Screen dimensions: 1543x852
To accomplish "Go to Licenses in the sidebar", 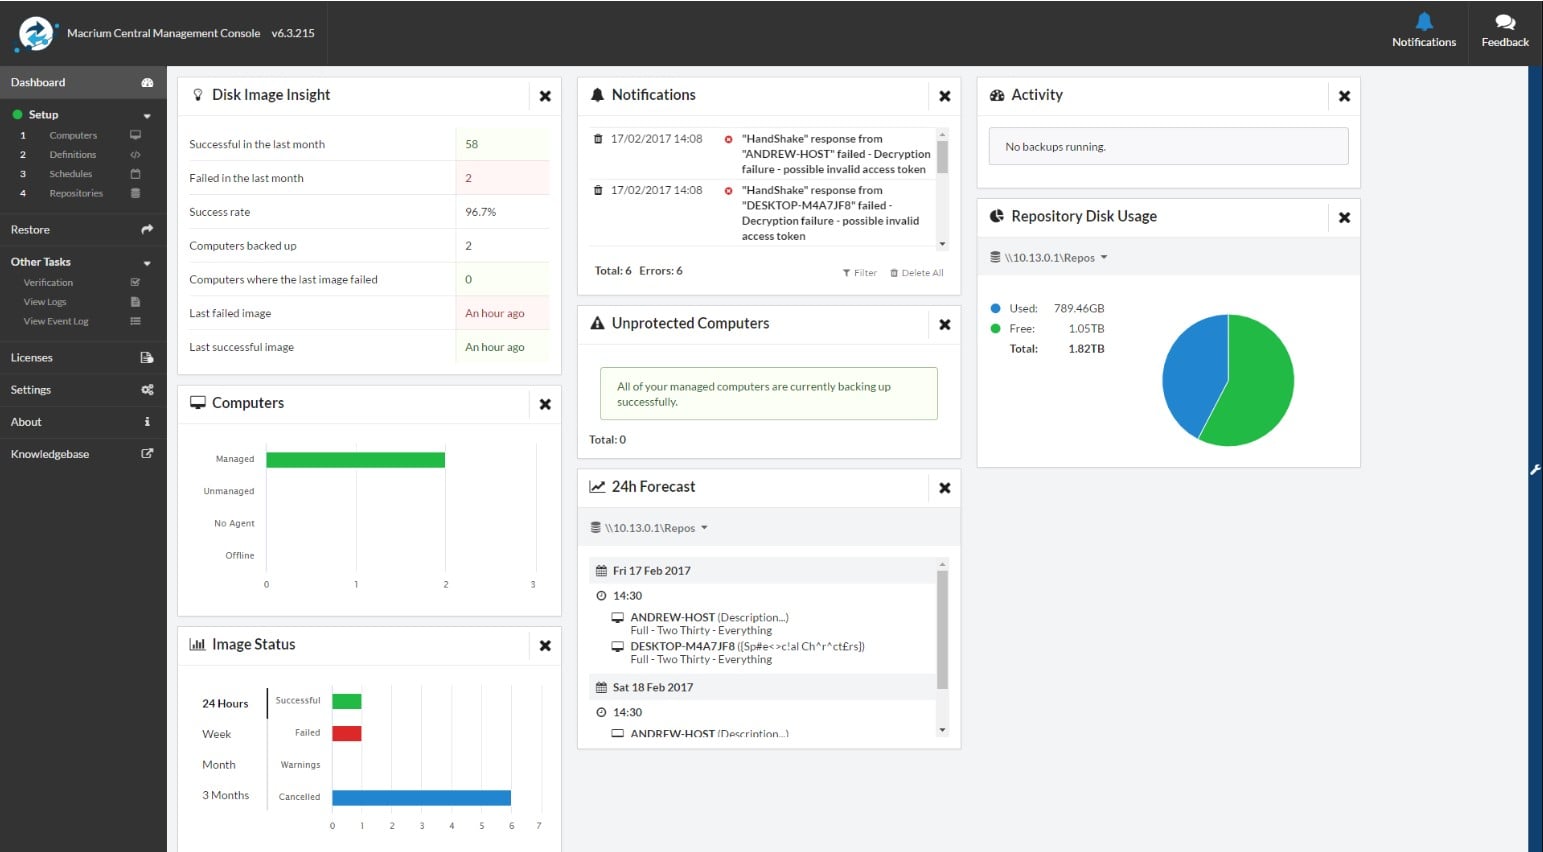I will pyautogui.click(x=32, y=358).
